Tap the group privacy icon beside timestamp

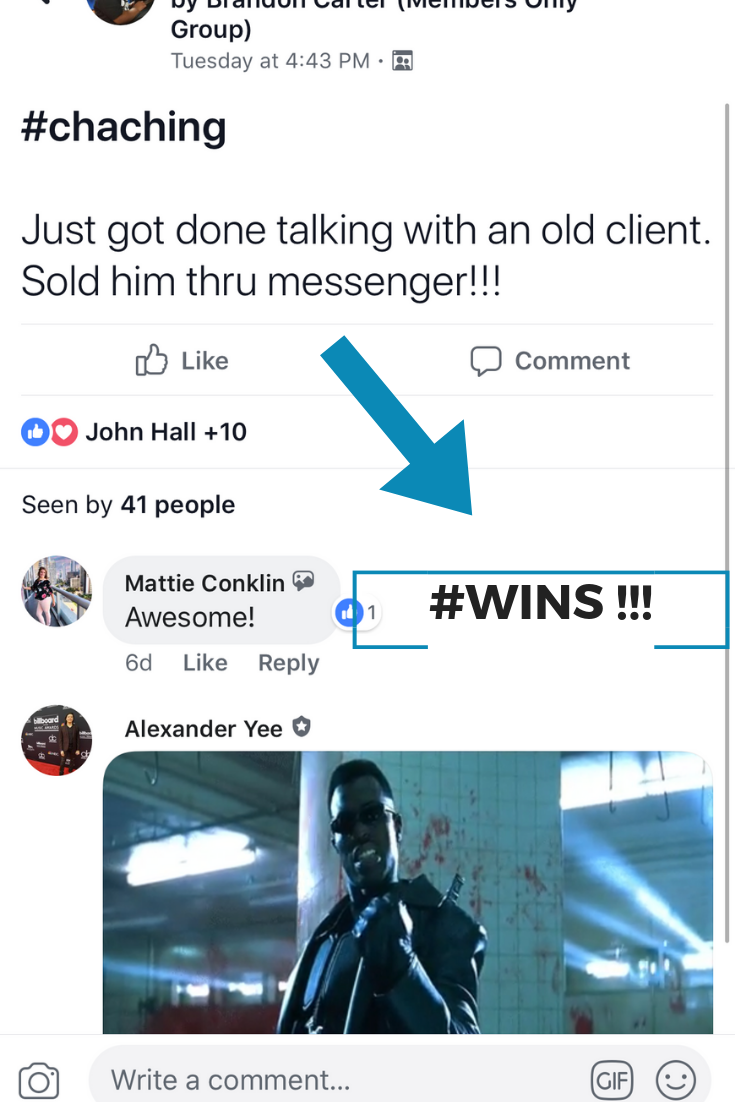(x=402, y=61)
